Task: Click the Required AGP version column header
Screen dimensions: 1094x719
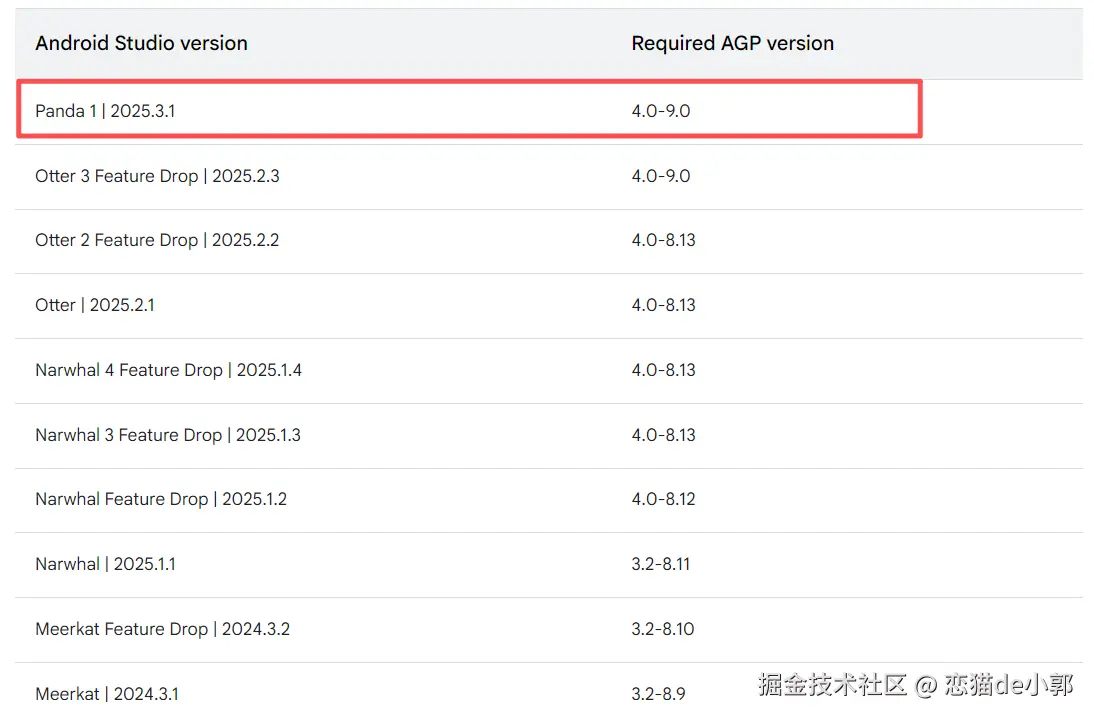Action: (732, 43)
